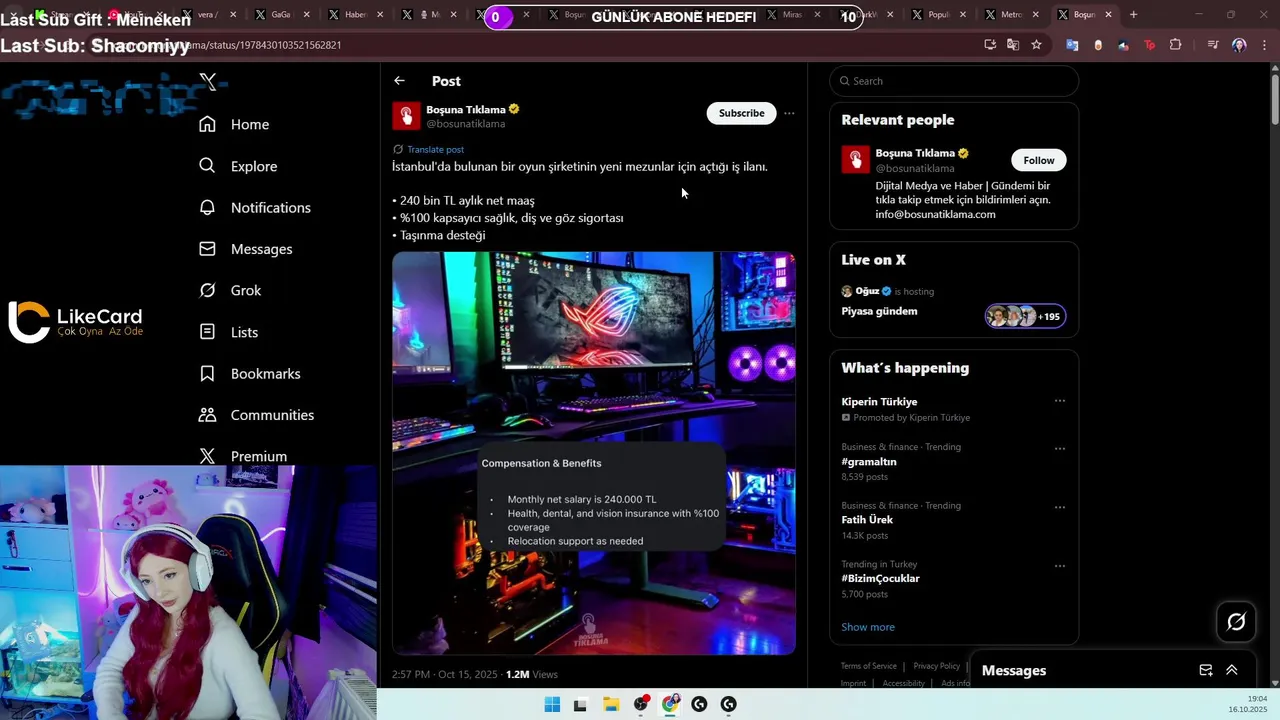Click the back arrow beside Post
This screenshot has height=720, width=1280.
[399, 81]
